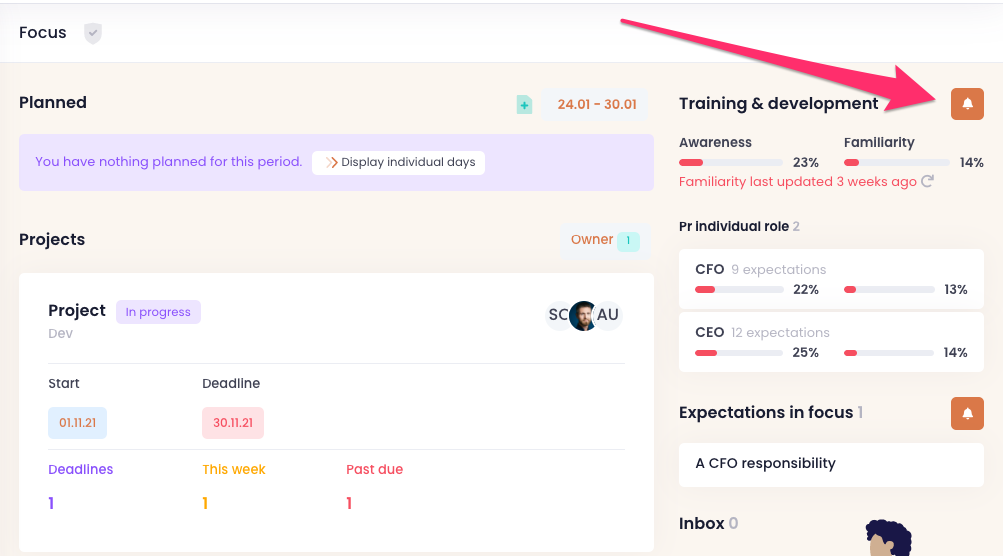Open the Project title link
The width and height of the screenshot is (1003, 556).
[77, 311]
